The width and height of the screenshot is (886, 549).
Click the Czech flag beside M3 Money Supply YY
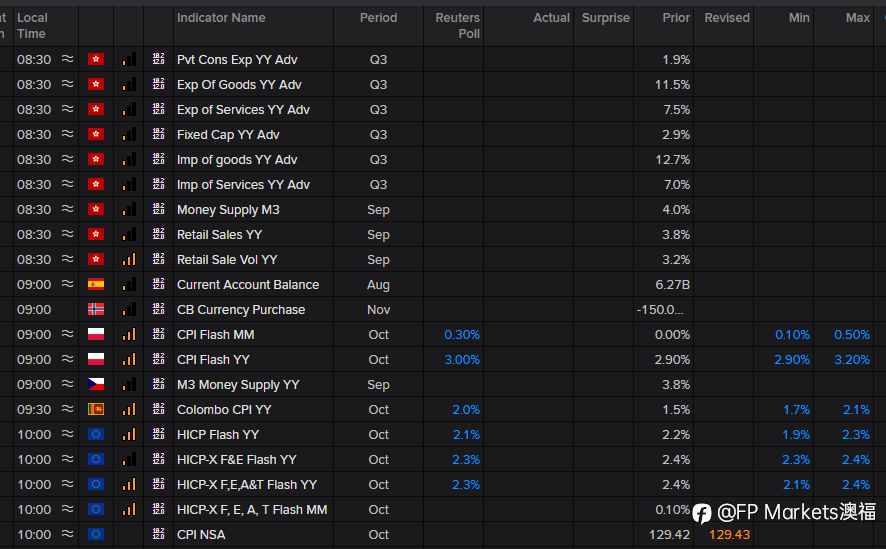(x=96, y=385)
